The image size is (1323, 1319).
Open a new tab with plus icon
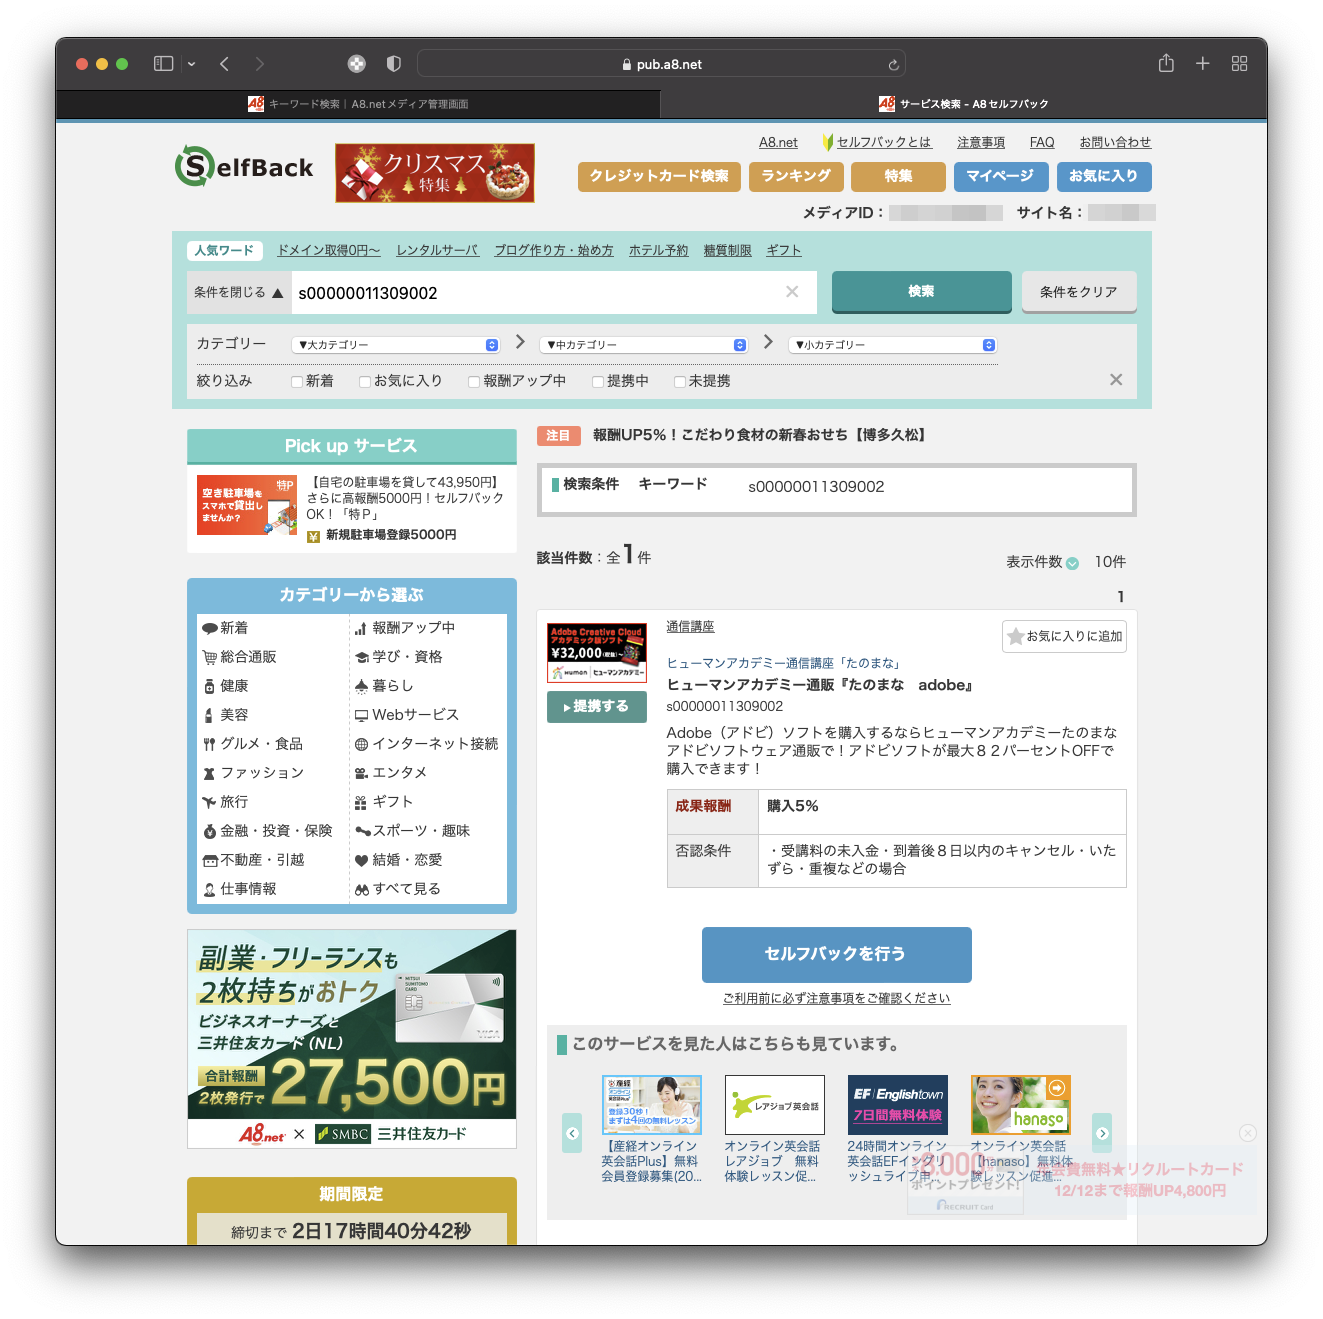(1203, 64)
